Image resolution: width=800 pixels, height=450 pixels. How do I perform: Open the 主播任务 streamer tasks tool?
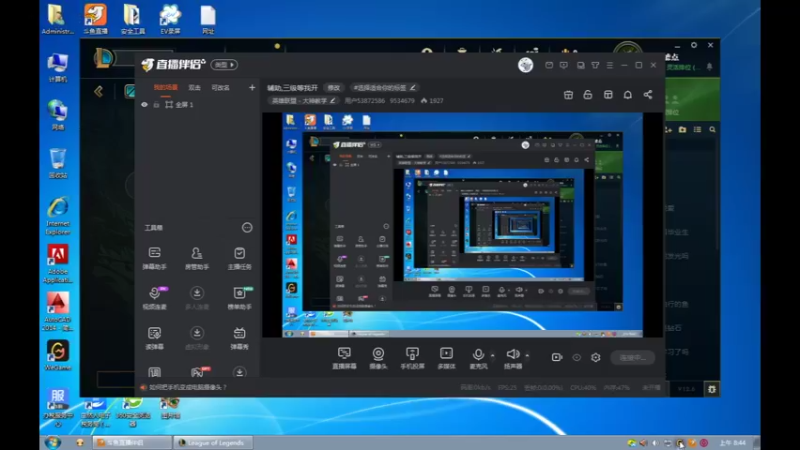click(x=239, y=258)
